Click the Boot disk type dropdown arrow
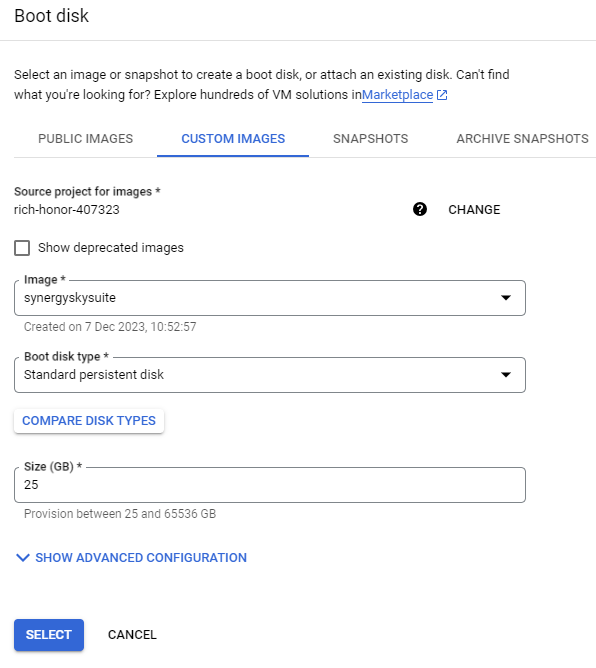596x668 pixels. click(x=506, y=375)
